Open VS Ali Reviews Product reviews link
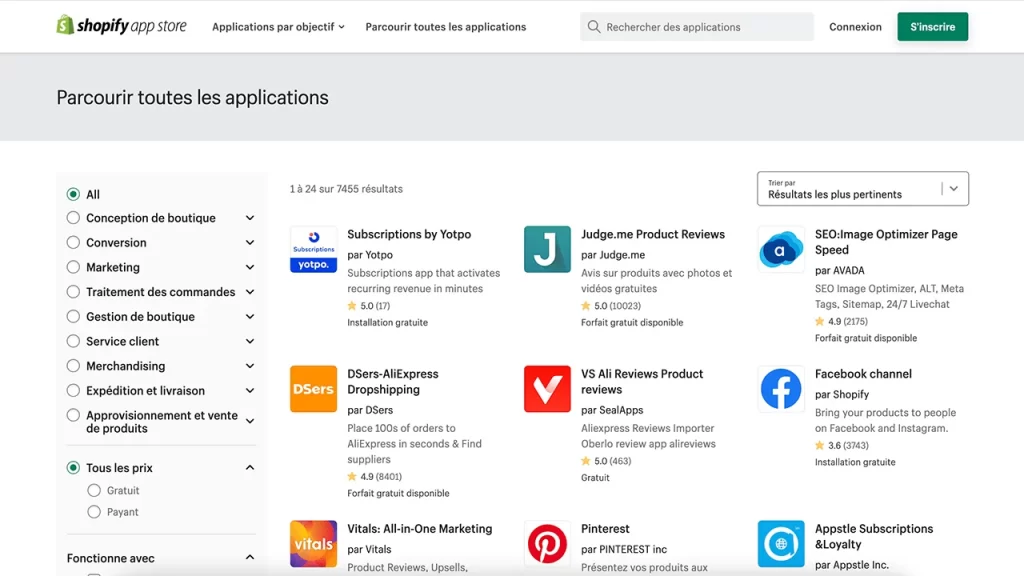Screen dimensions: 1024x576 click(x=642, y=381)
